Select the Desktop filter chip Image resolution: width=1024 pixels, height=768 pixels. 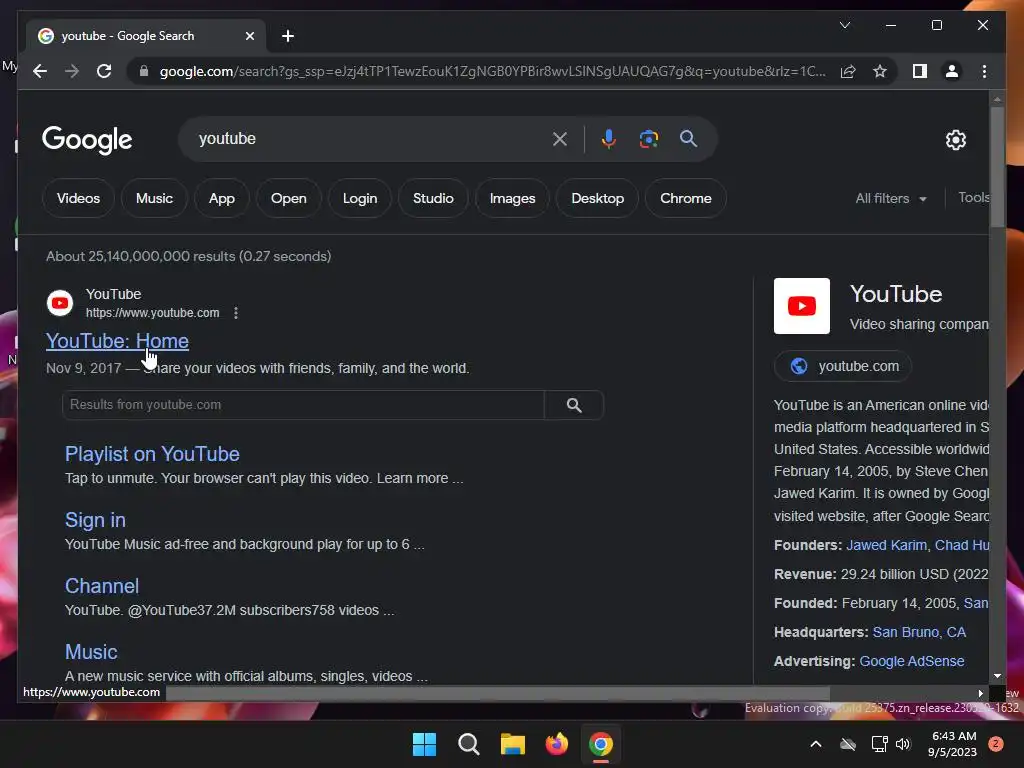pyautogui.click(x=598, y=199)
